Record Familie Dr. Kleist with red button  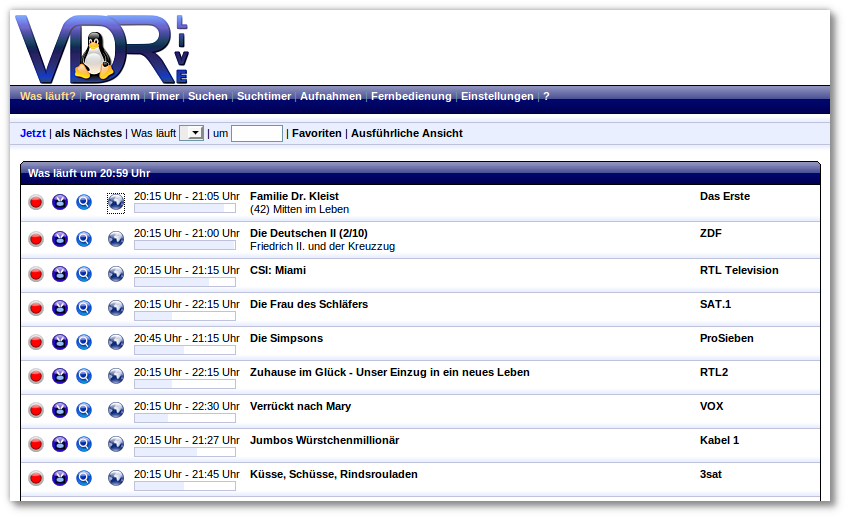point(36,203)
